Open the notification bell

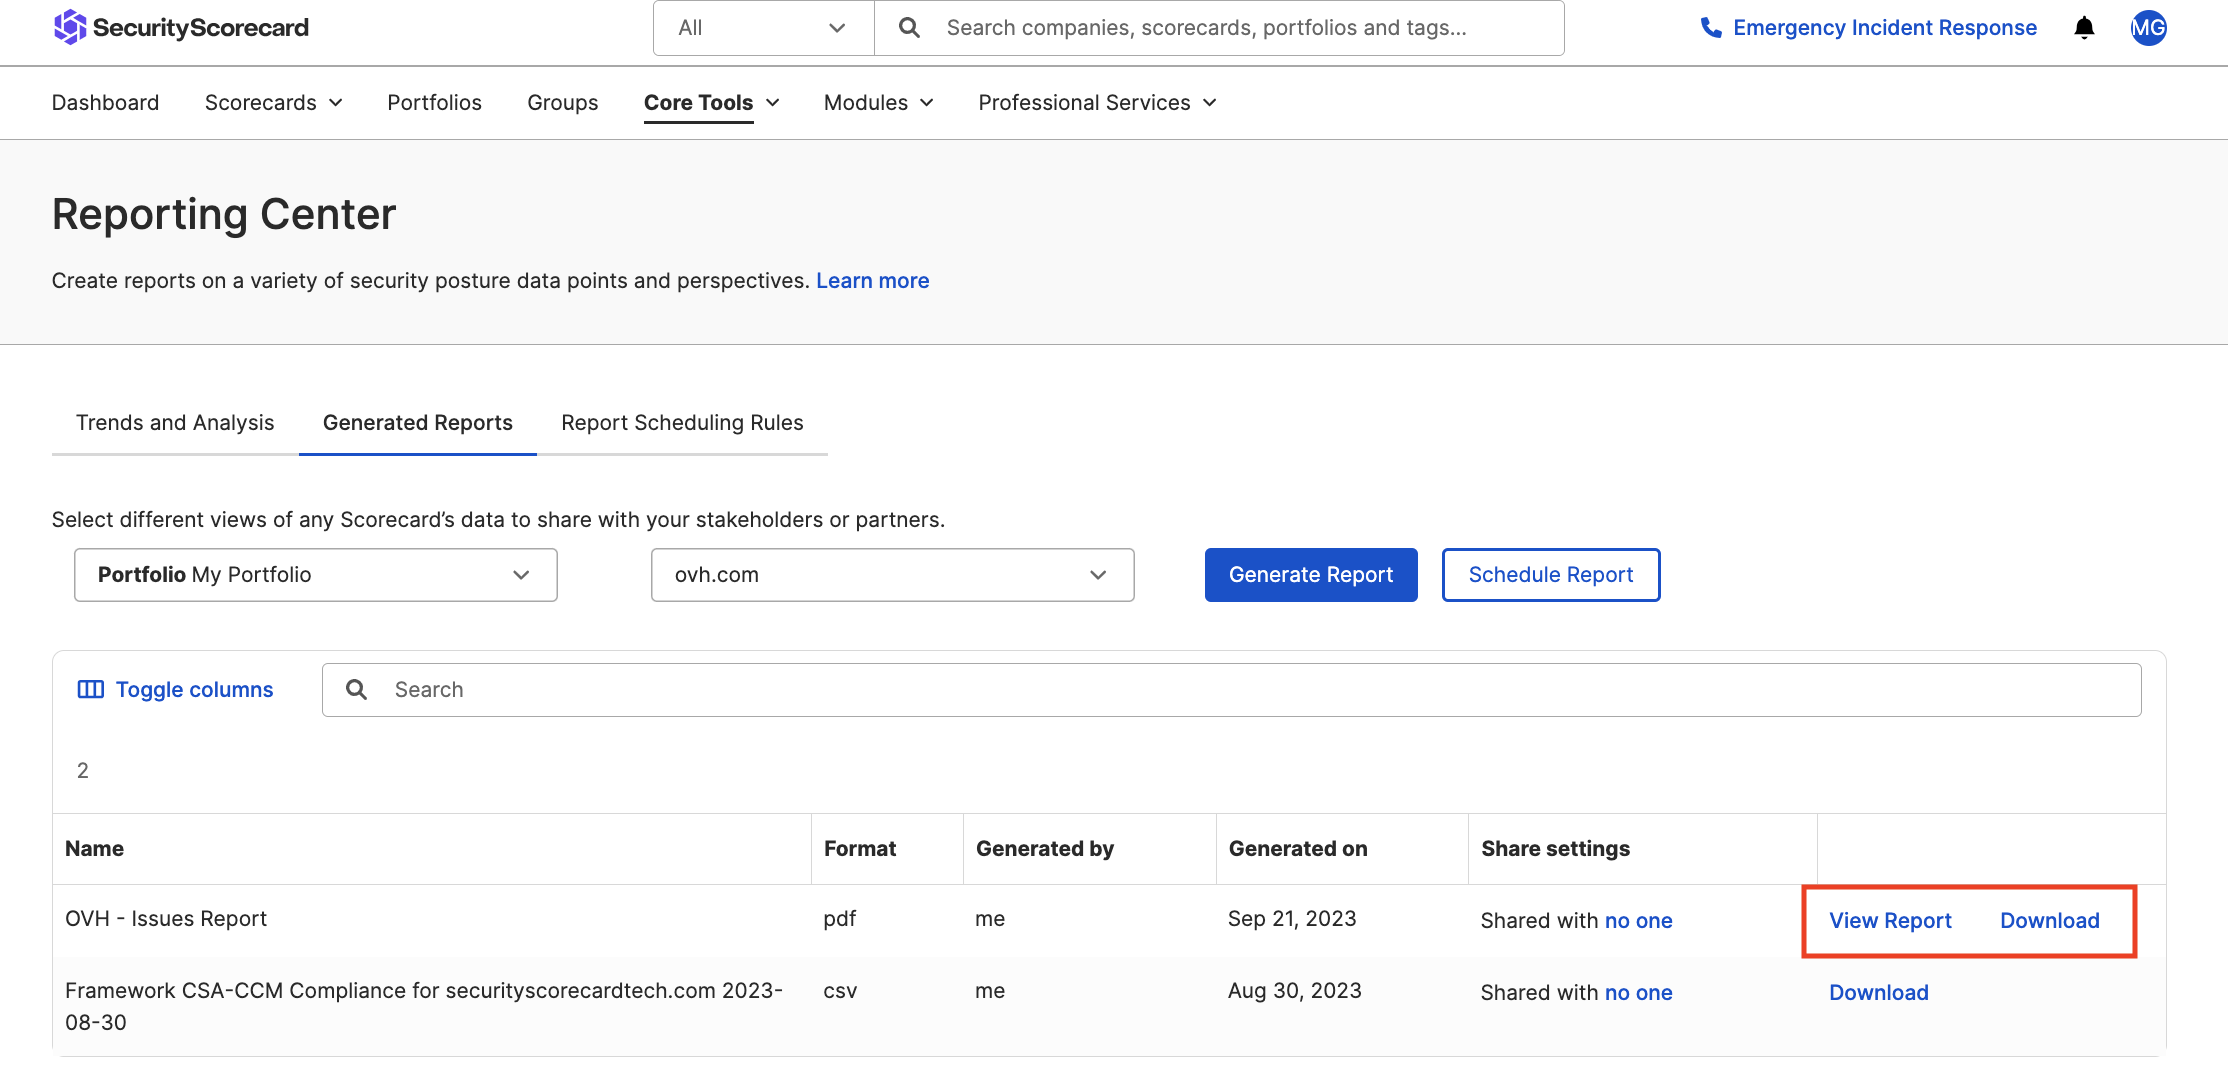point(2084,28)
